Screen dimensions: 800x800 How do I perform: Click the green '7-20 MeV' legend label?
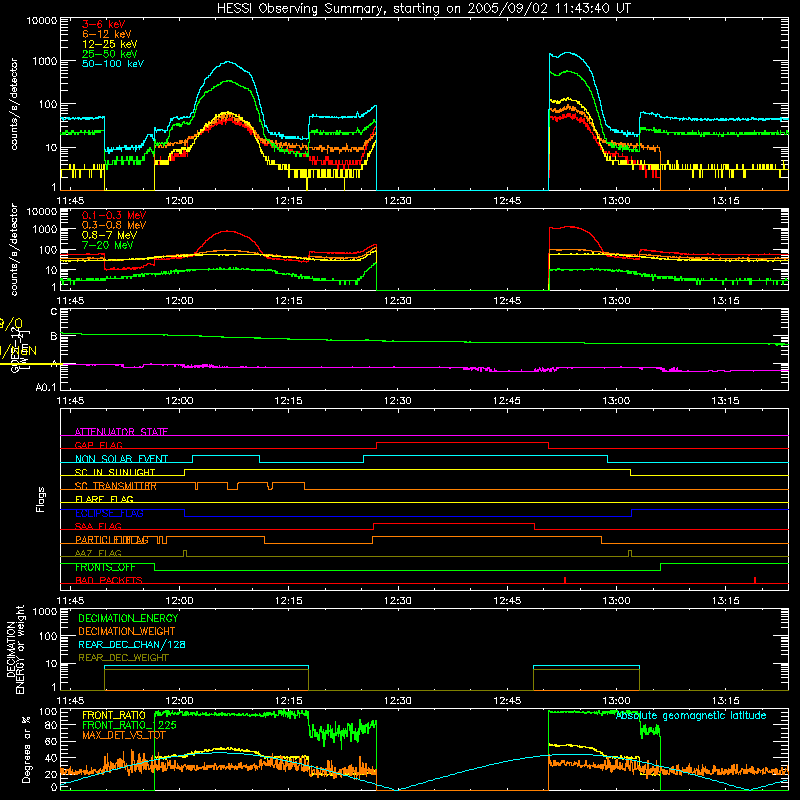pyautogui.click(x=107, y=245)
